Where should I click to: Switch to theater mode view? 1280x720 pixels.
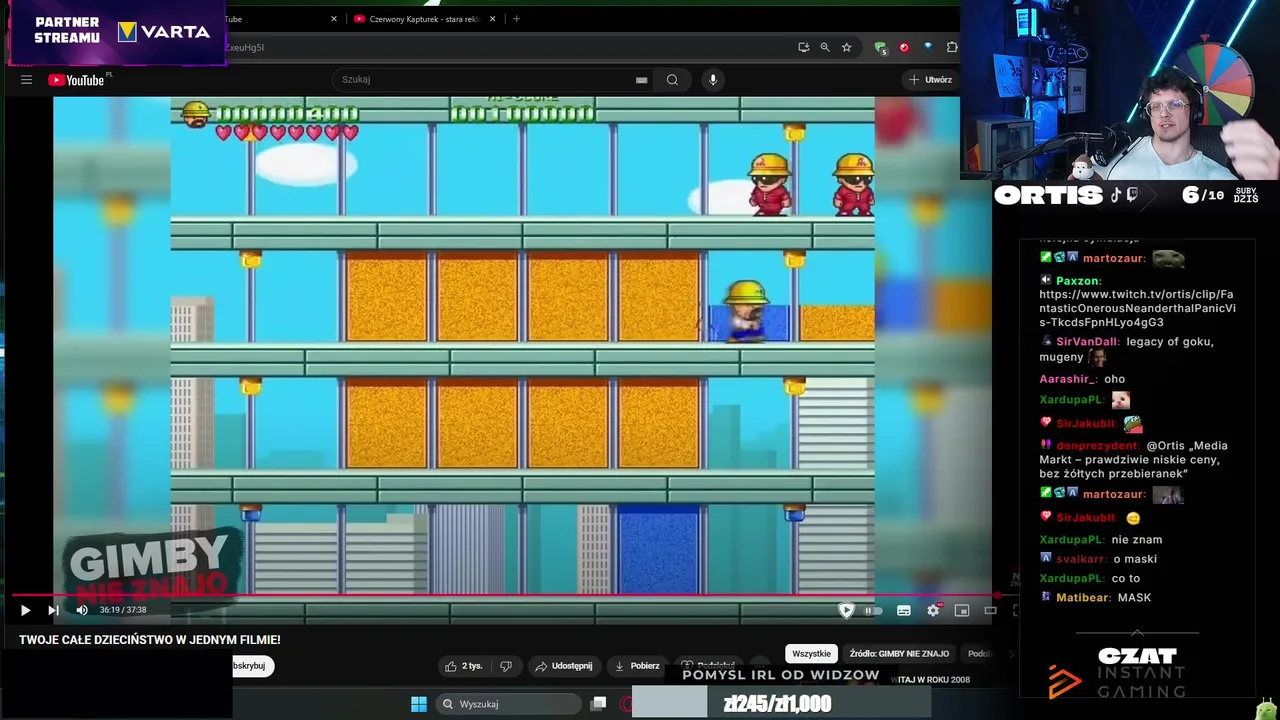[990, 610]
